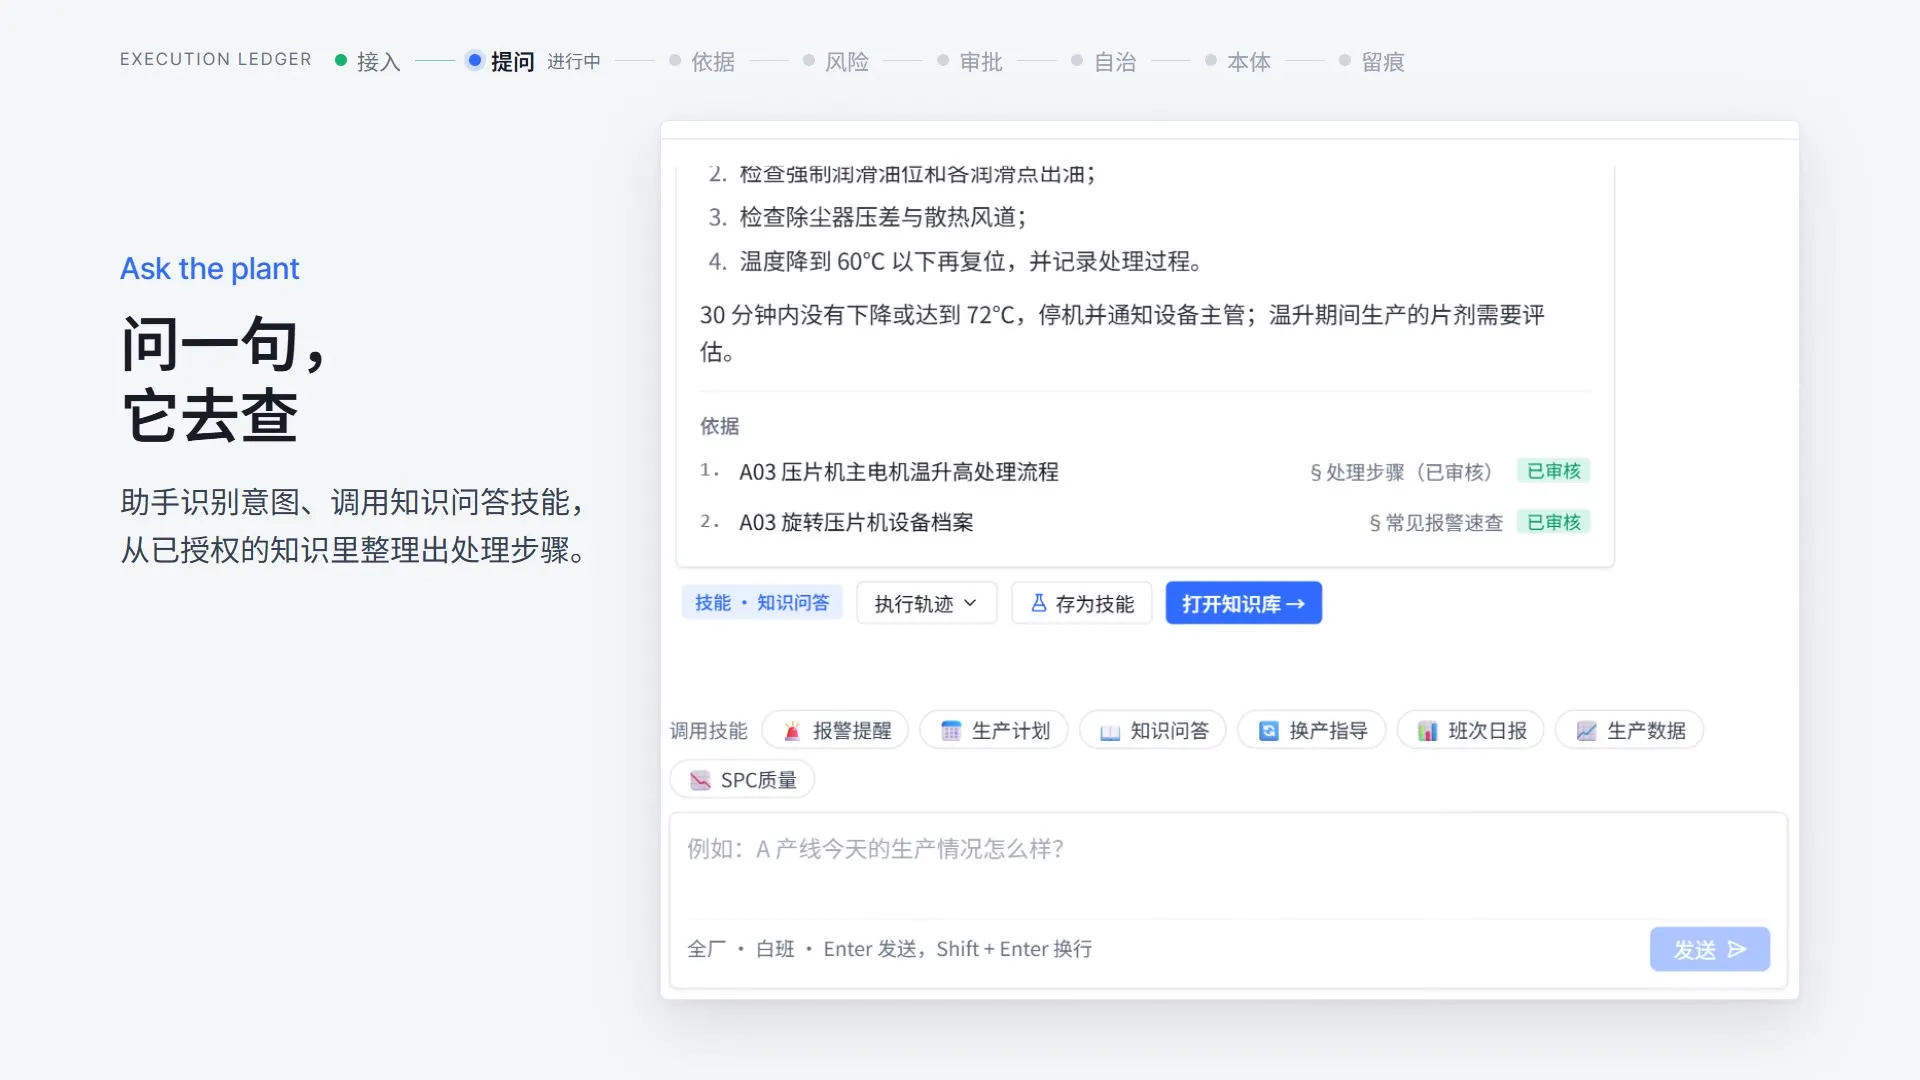Open the 留痕 step
This screenshot has height=1080, width=1920.
click(x=1373, y=61)
